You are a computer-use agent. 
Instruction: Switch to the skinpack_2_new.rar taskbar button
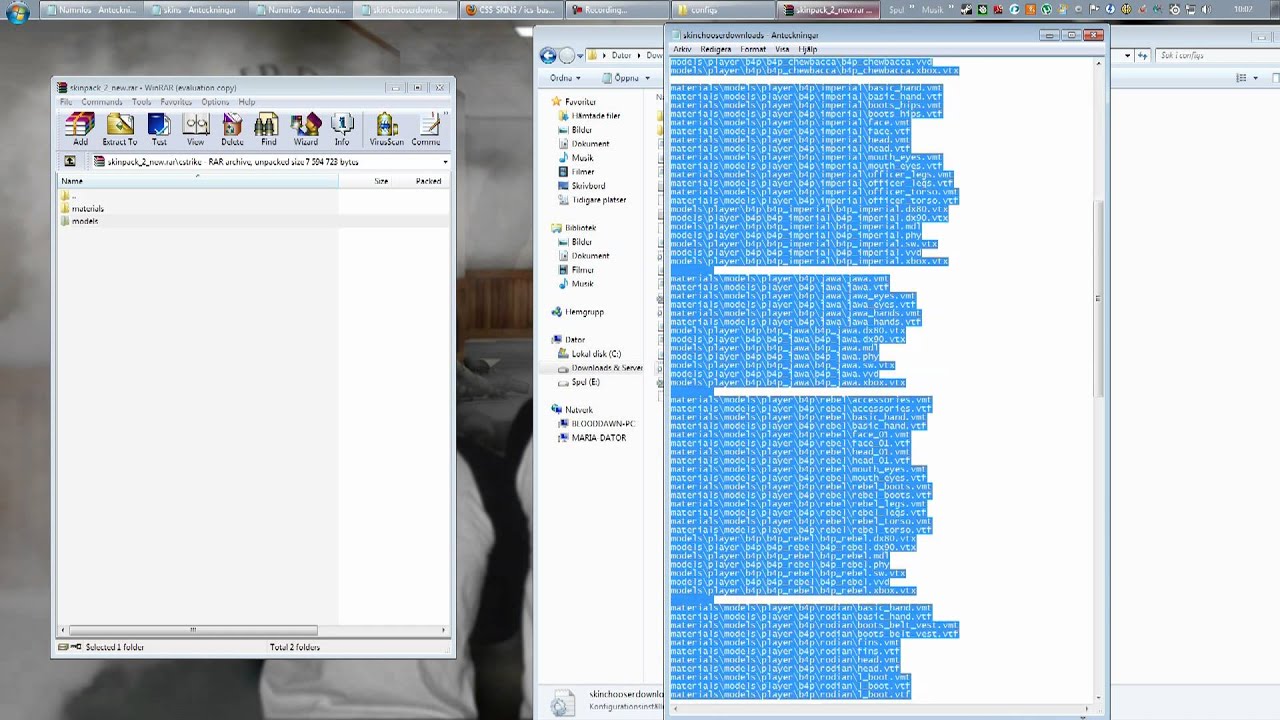(826, 10)
